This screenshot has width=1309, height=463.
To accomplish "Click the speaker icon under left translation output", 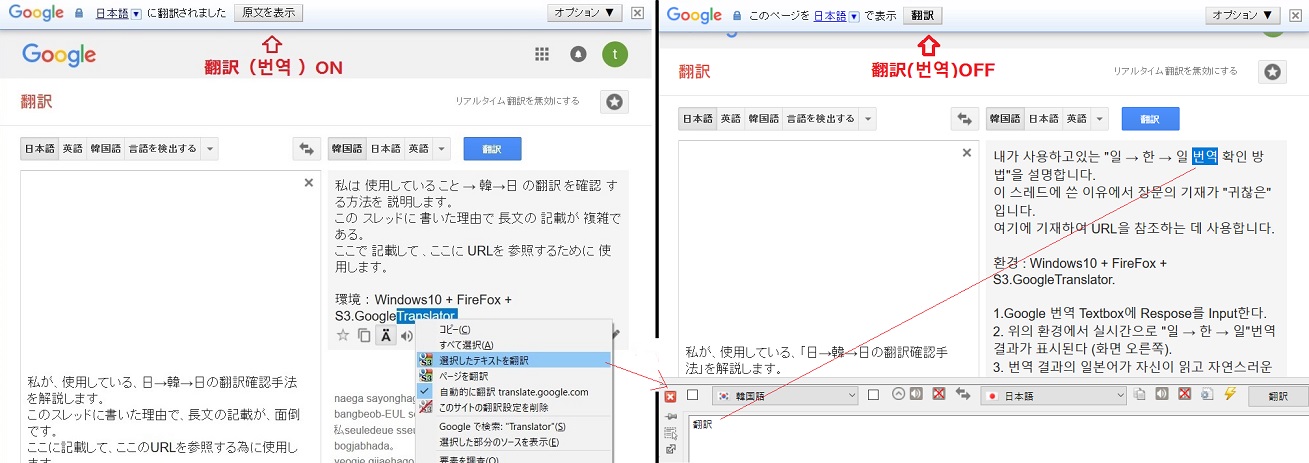I will [x=407, y=335].
